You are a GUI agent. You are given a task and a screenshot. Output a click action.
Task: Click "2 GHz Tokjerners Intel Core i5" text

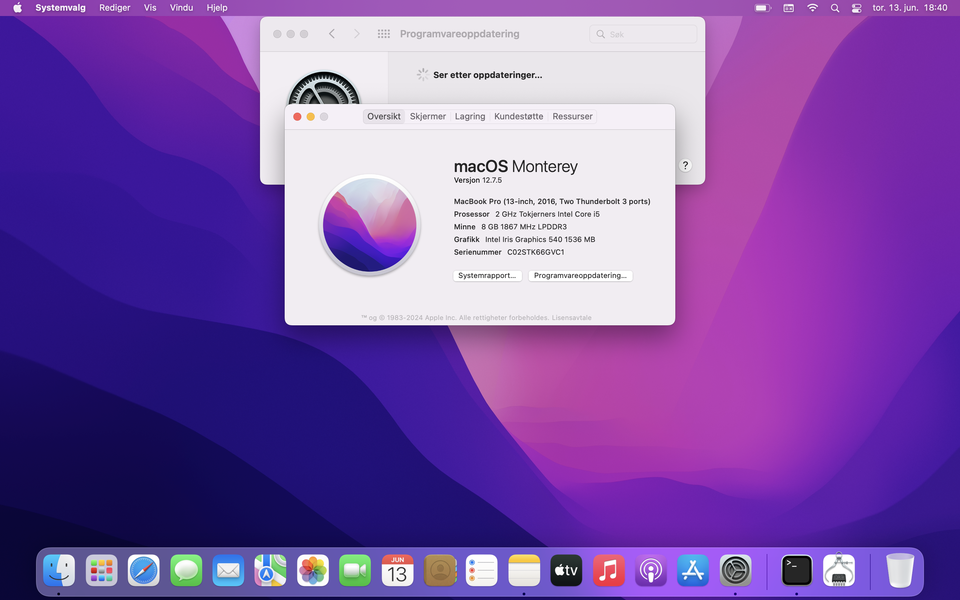(x=547, y=214)
